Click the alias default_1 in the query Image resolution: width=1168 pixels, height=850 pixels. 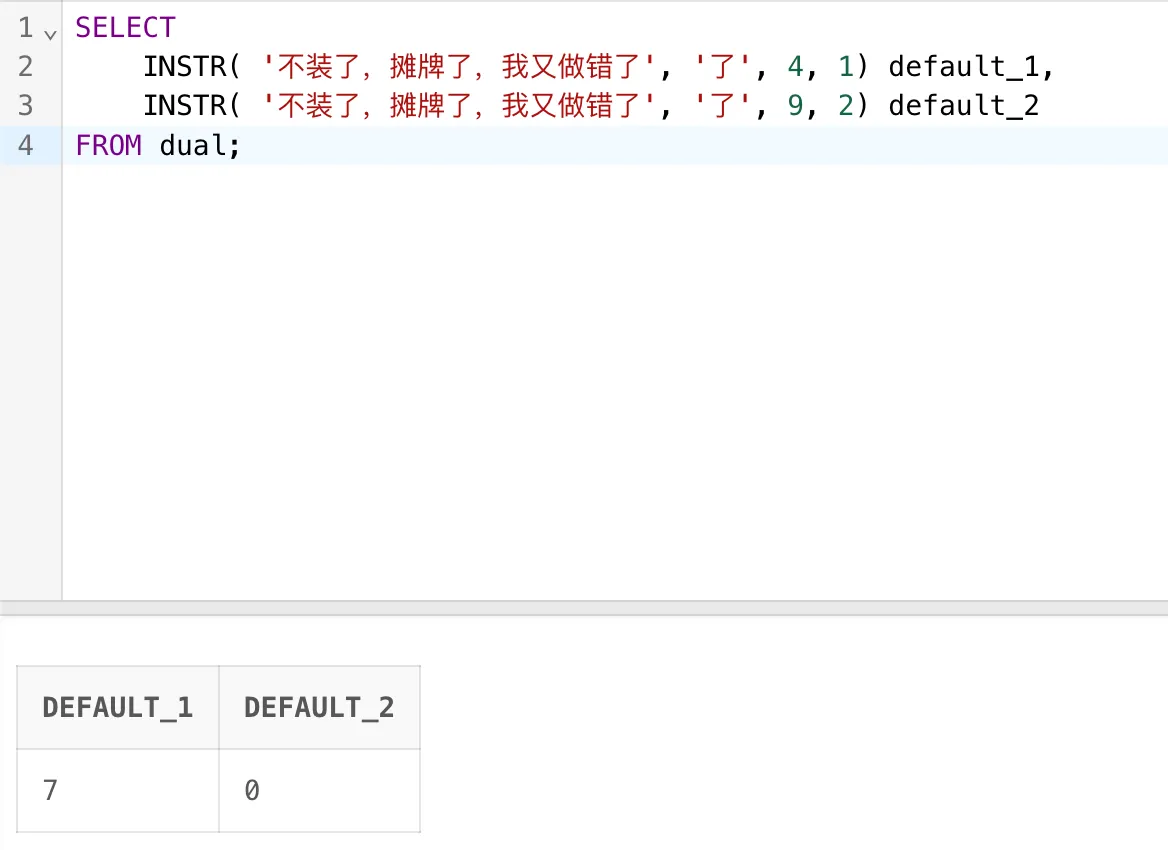[x=963, y=66]
